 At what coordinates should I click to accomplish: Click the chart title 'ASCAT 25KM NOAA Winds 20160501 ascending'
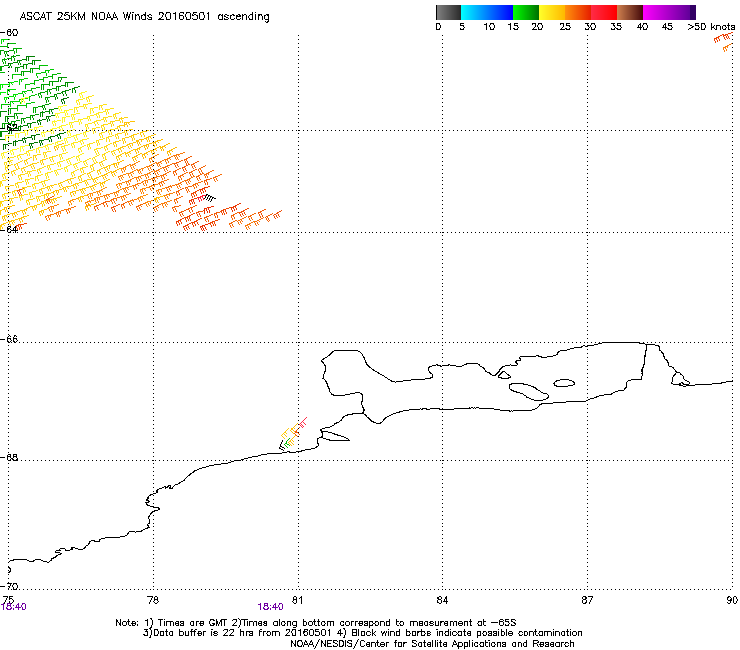coord(144,17)
